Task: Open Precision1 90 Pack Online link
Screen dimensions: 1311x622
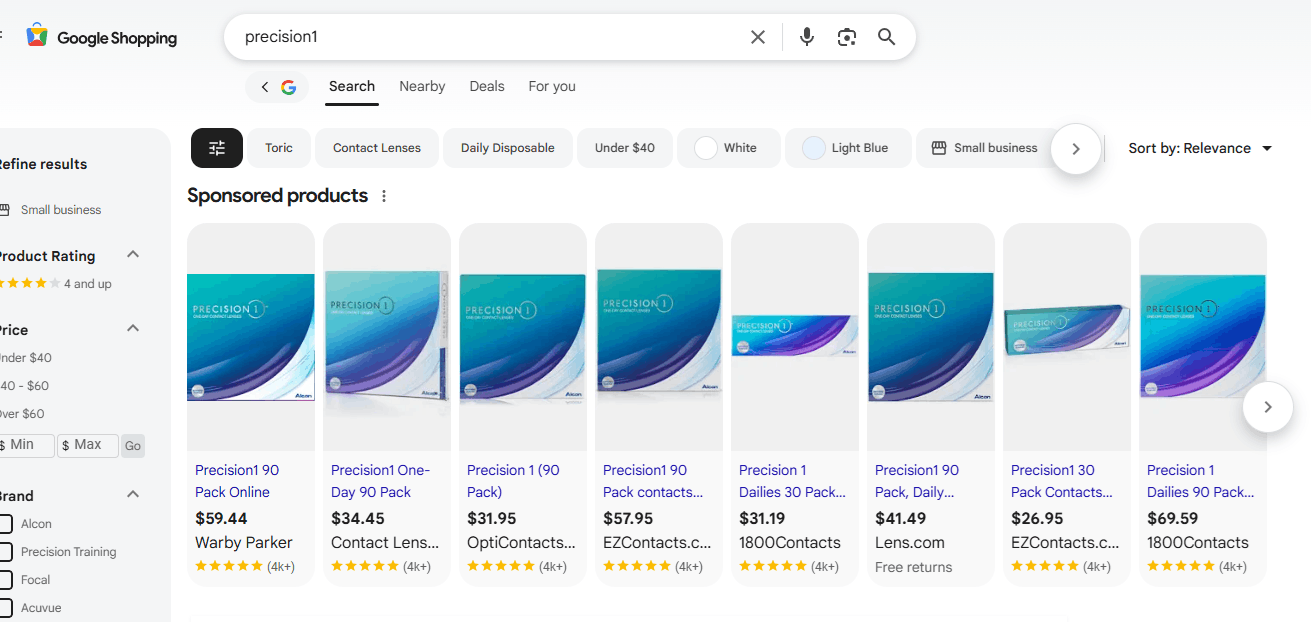Action: (x=237, y=481)
